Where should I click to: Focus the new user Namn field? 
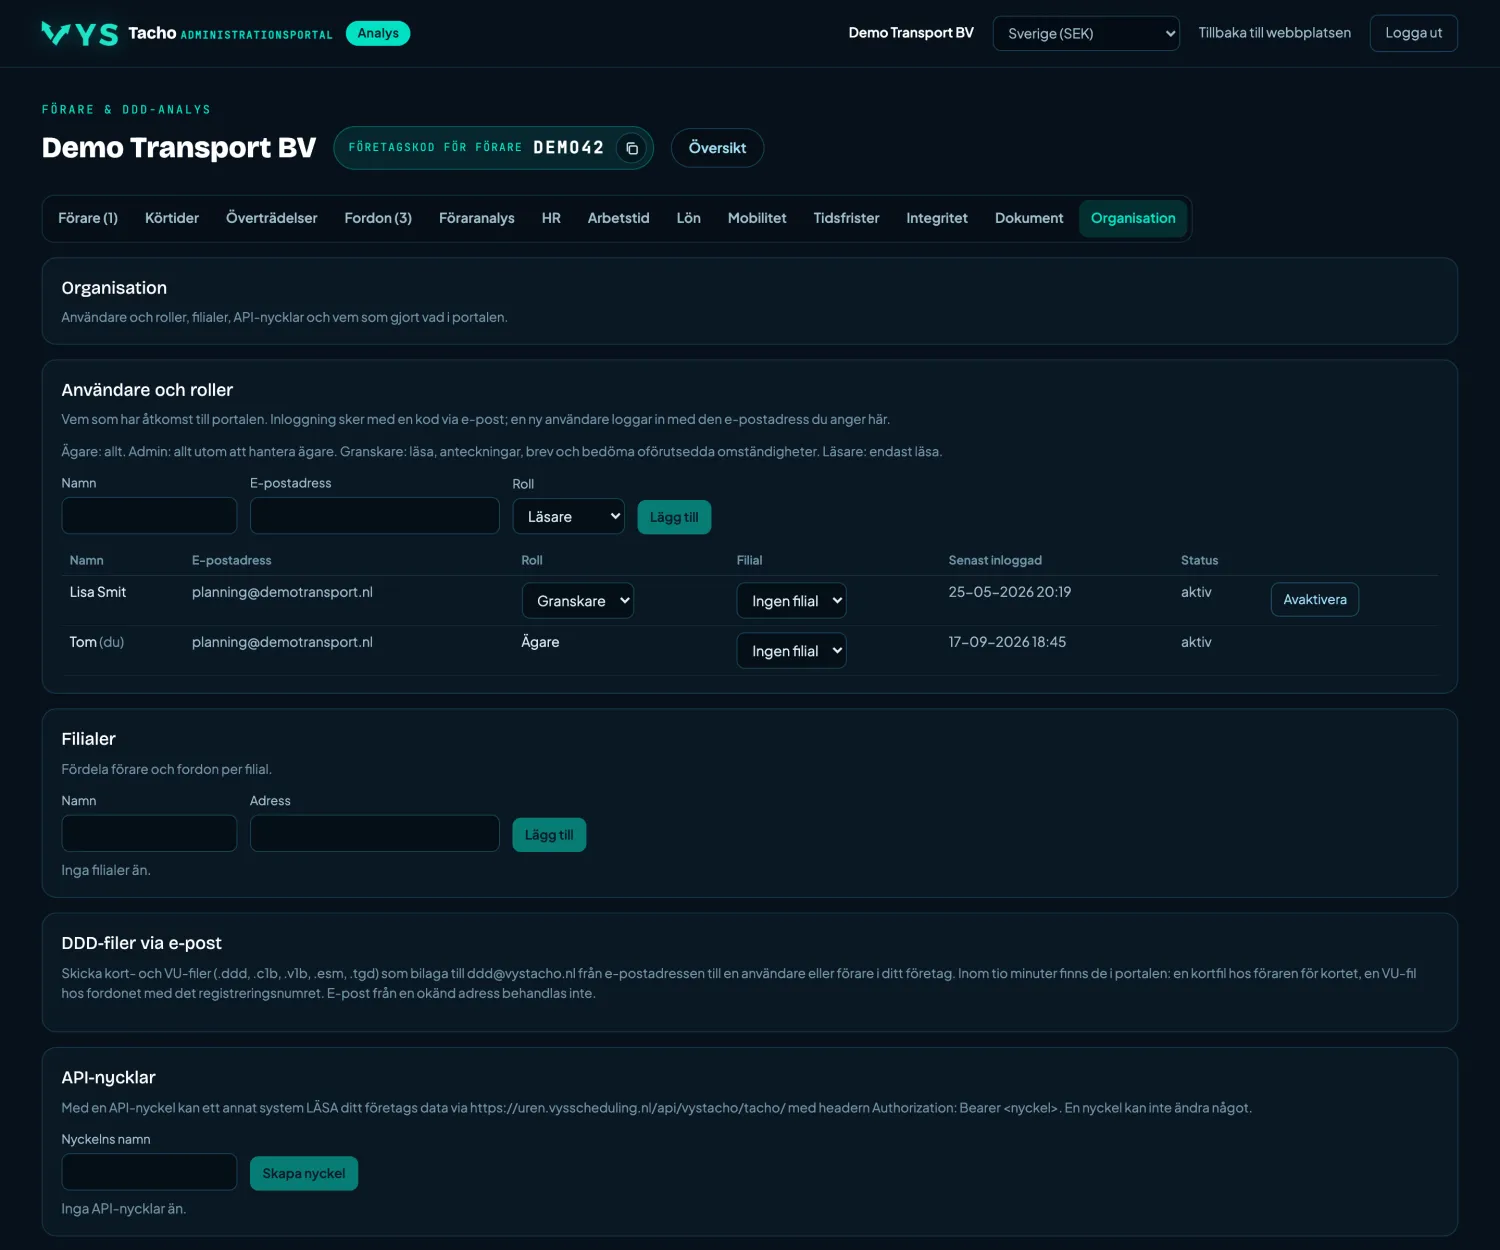(149, 516)
